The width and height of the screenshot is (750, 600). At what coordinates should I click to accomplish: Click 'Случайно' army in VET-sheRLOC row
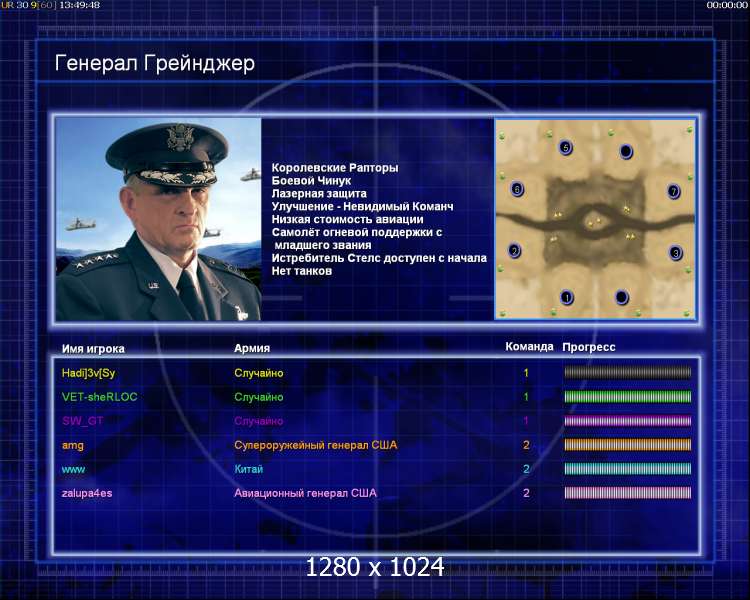[x=258, y=397]
